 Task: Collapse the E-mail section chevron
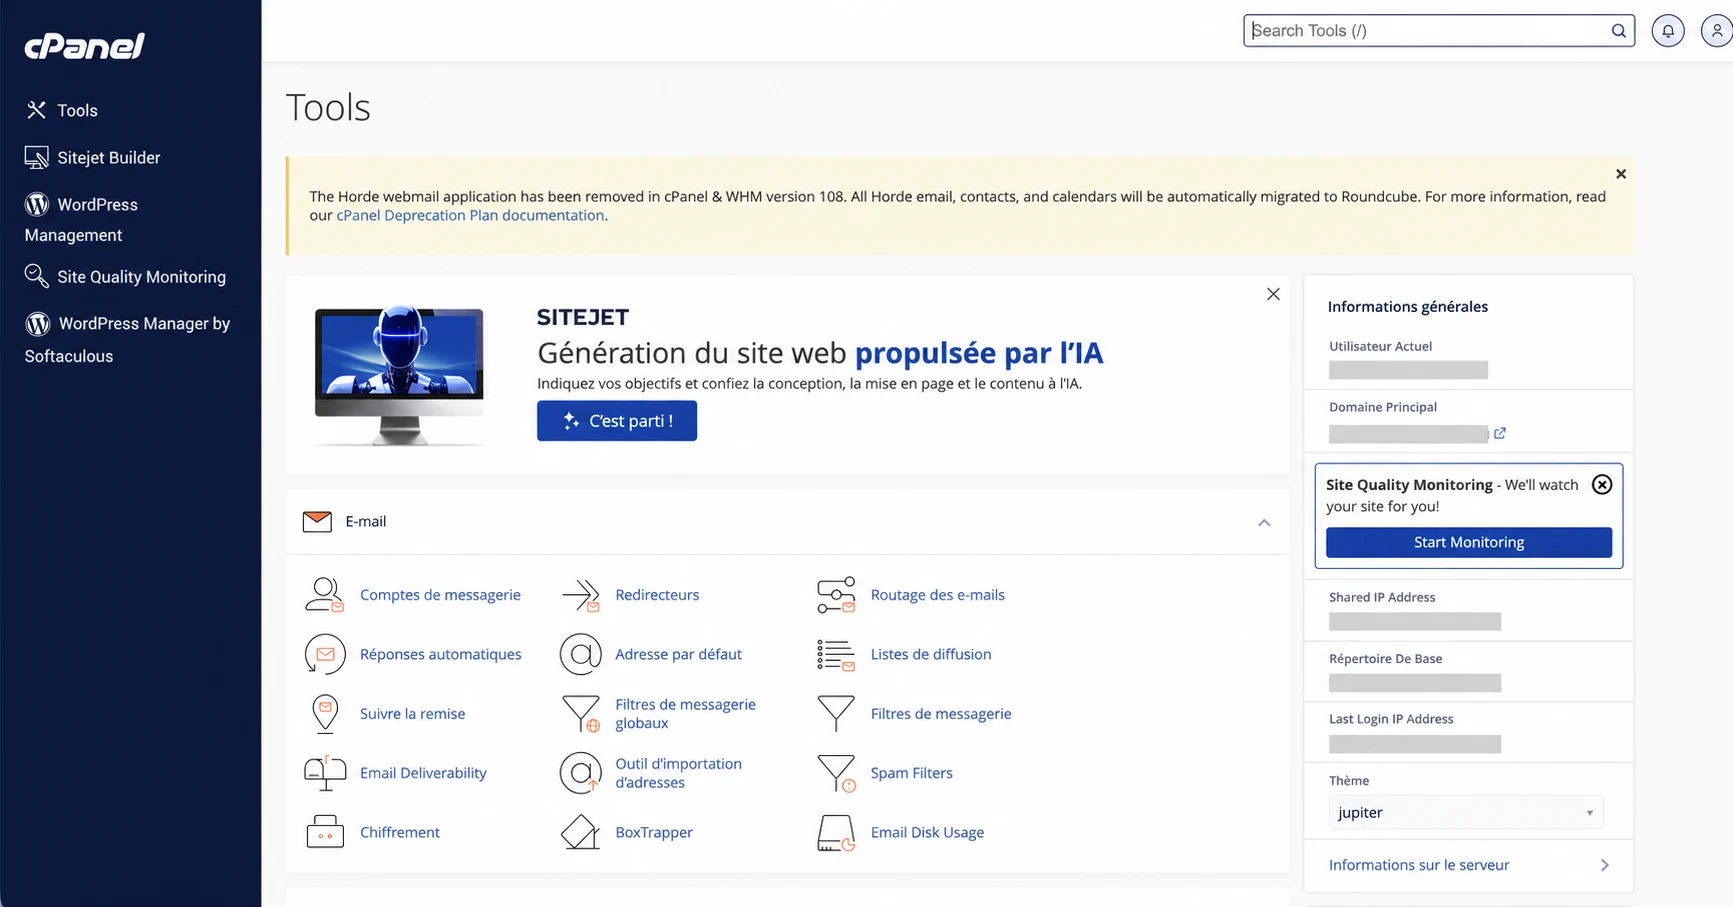tap(1264, 522)
